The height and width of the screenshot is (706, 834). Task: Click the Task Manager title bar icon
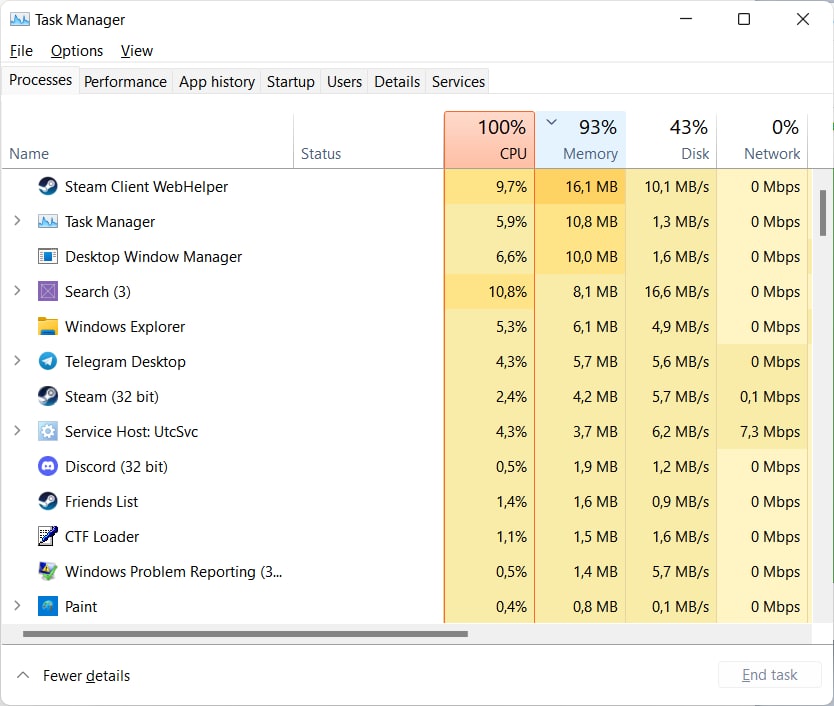(x=20, y=20)
